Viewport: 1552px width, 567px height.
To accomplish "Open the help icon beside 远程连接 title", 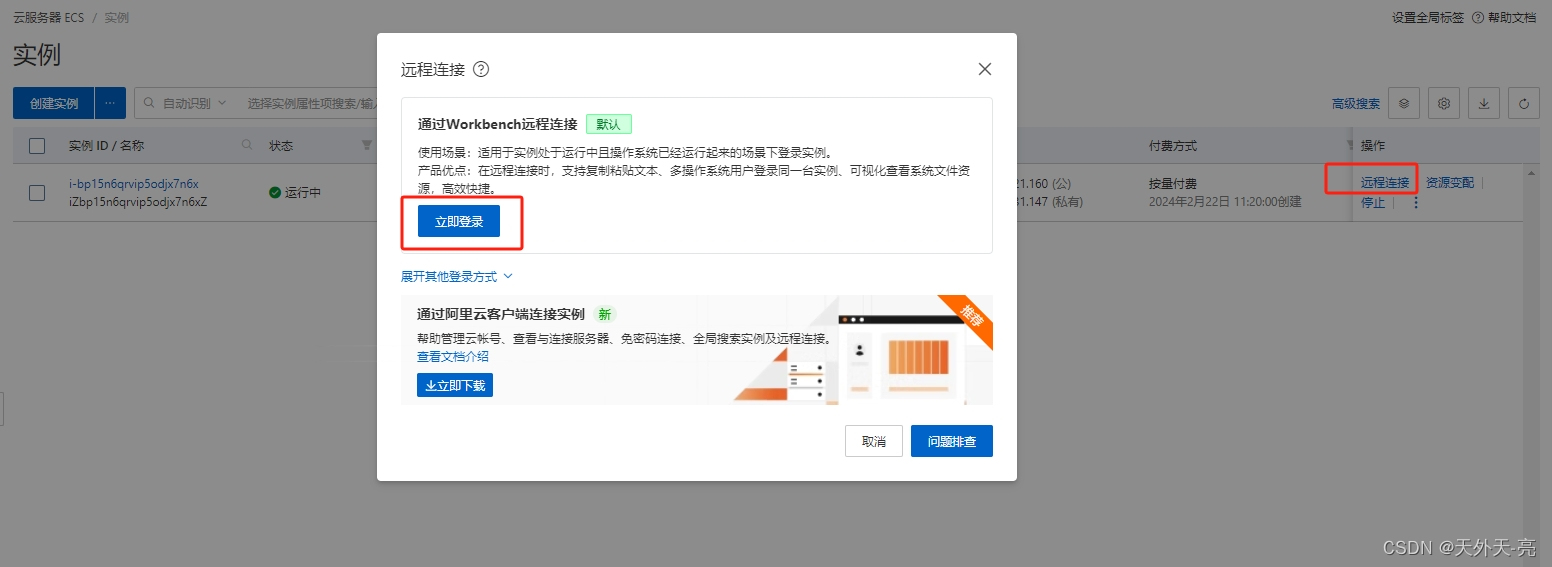I will pyautogui.click(x=481, y=69).
